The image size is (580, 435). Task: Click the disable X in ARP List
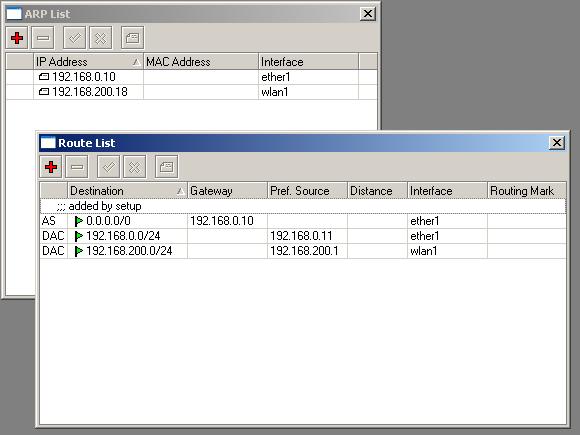[x=101, y=38]
